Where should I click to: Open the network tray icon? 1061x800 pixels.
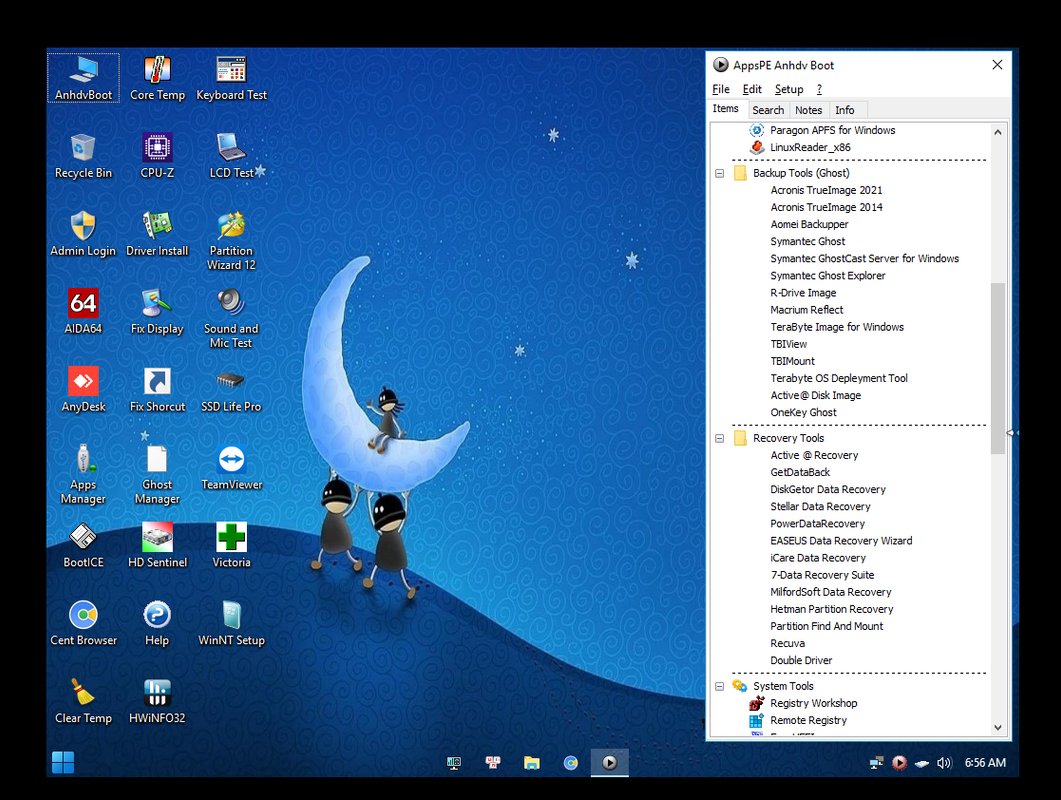click(x=876, y=763)
